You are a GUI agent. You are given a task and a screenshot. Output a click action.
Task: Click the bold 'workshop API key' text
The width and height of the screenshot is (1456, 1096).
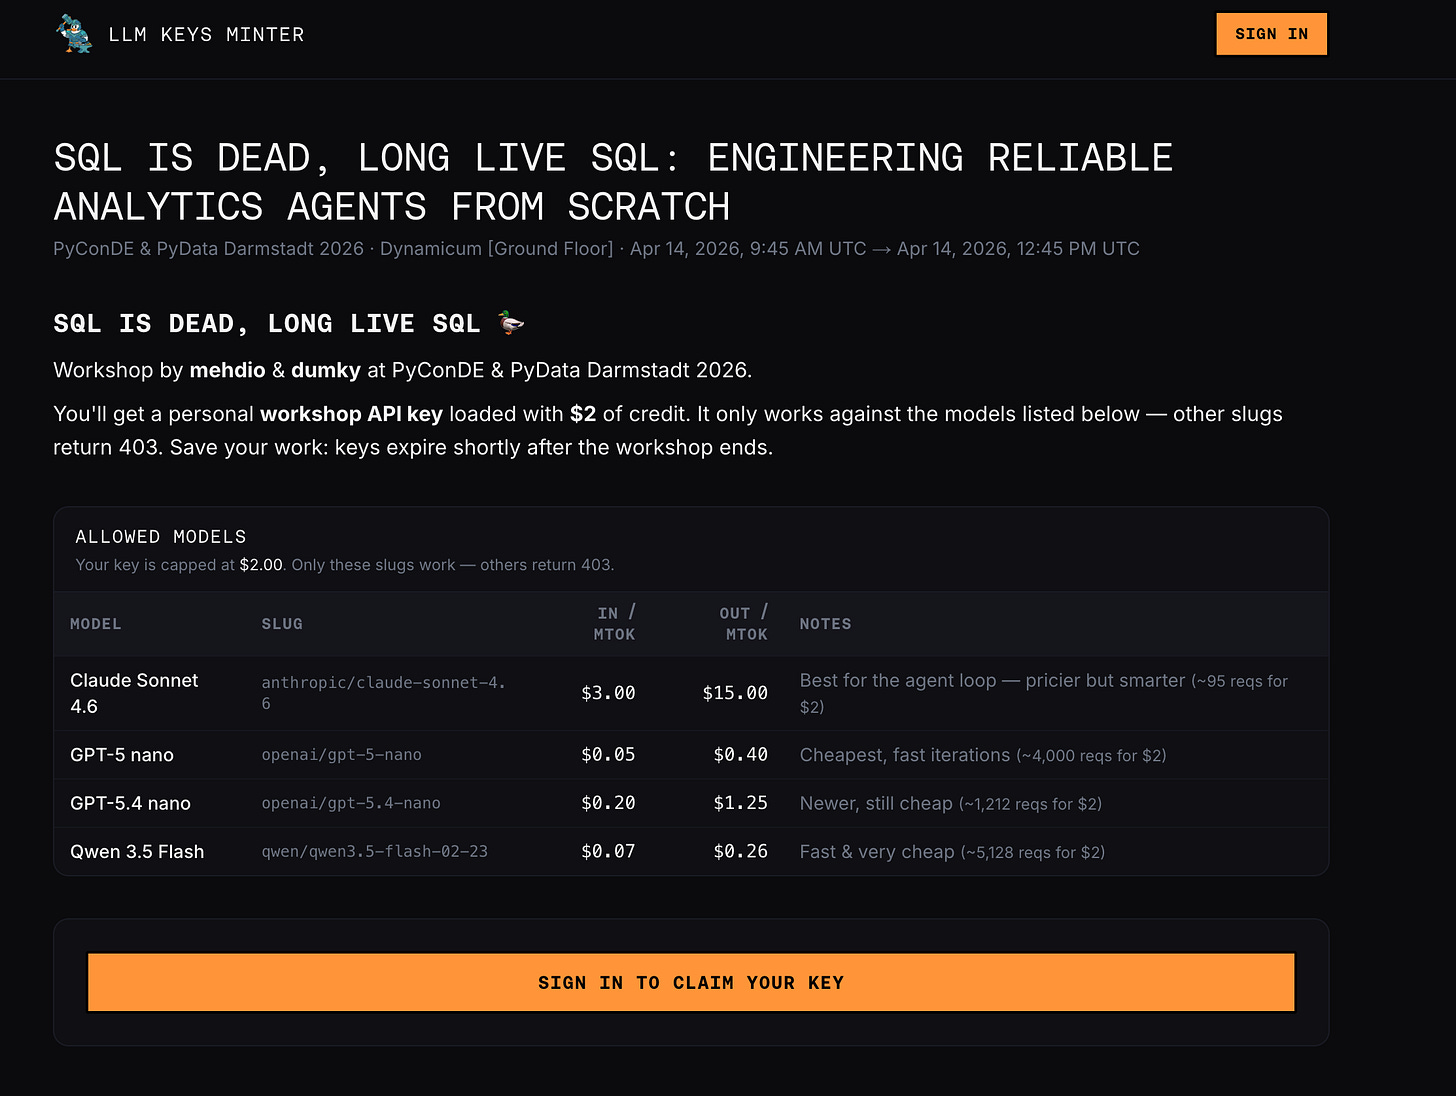[351, 414]
